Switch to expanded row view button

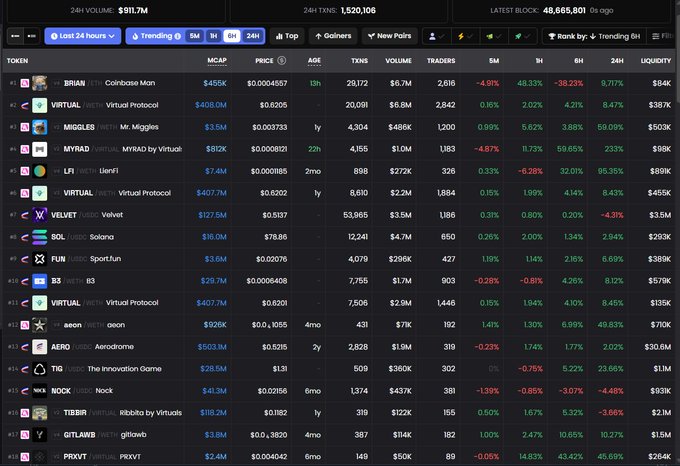(32, 36)
